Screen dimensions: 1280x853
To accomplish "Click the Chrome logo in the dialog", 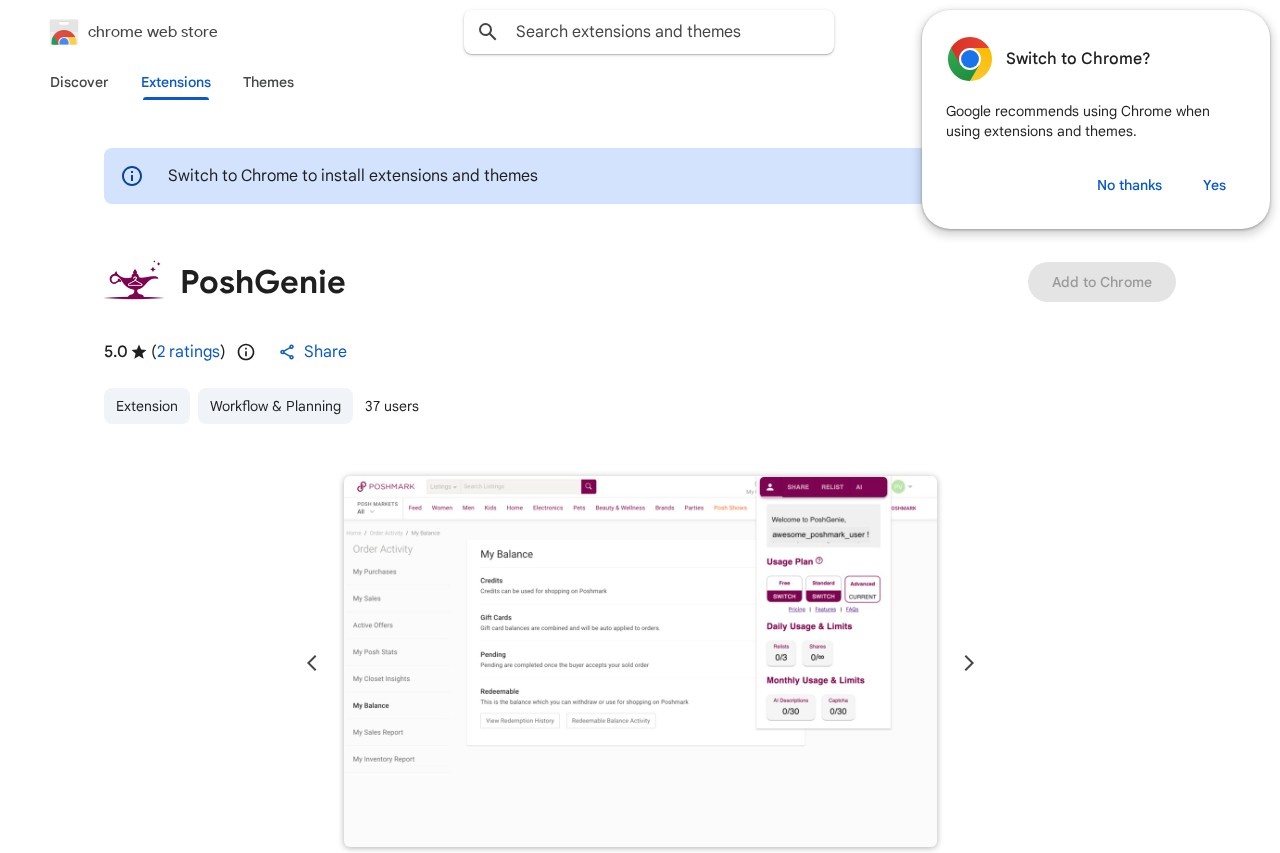I will tap(969, 59).
